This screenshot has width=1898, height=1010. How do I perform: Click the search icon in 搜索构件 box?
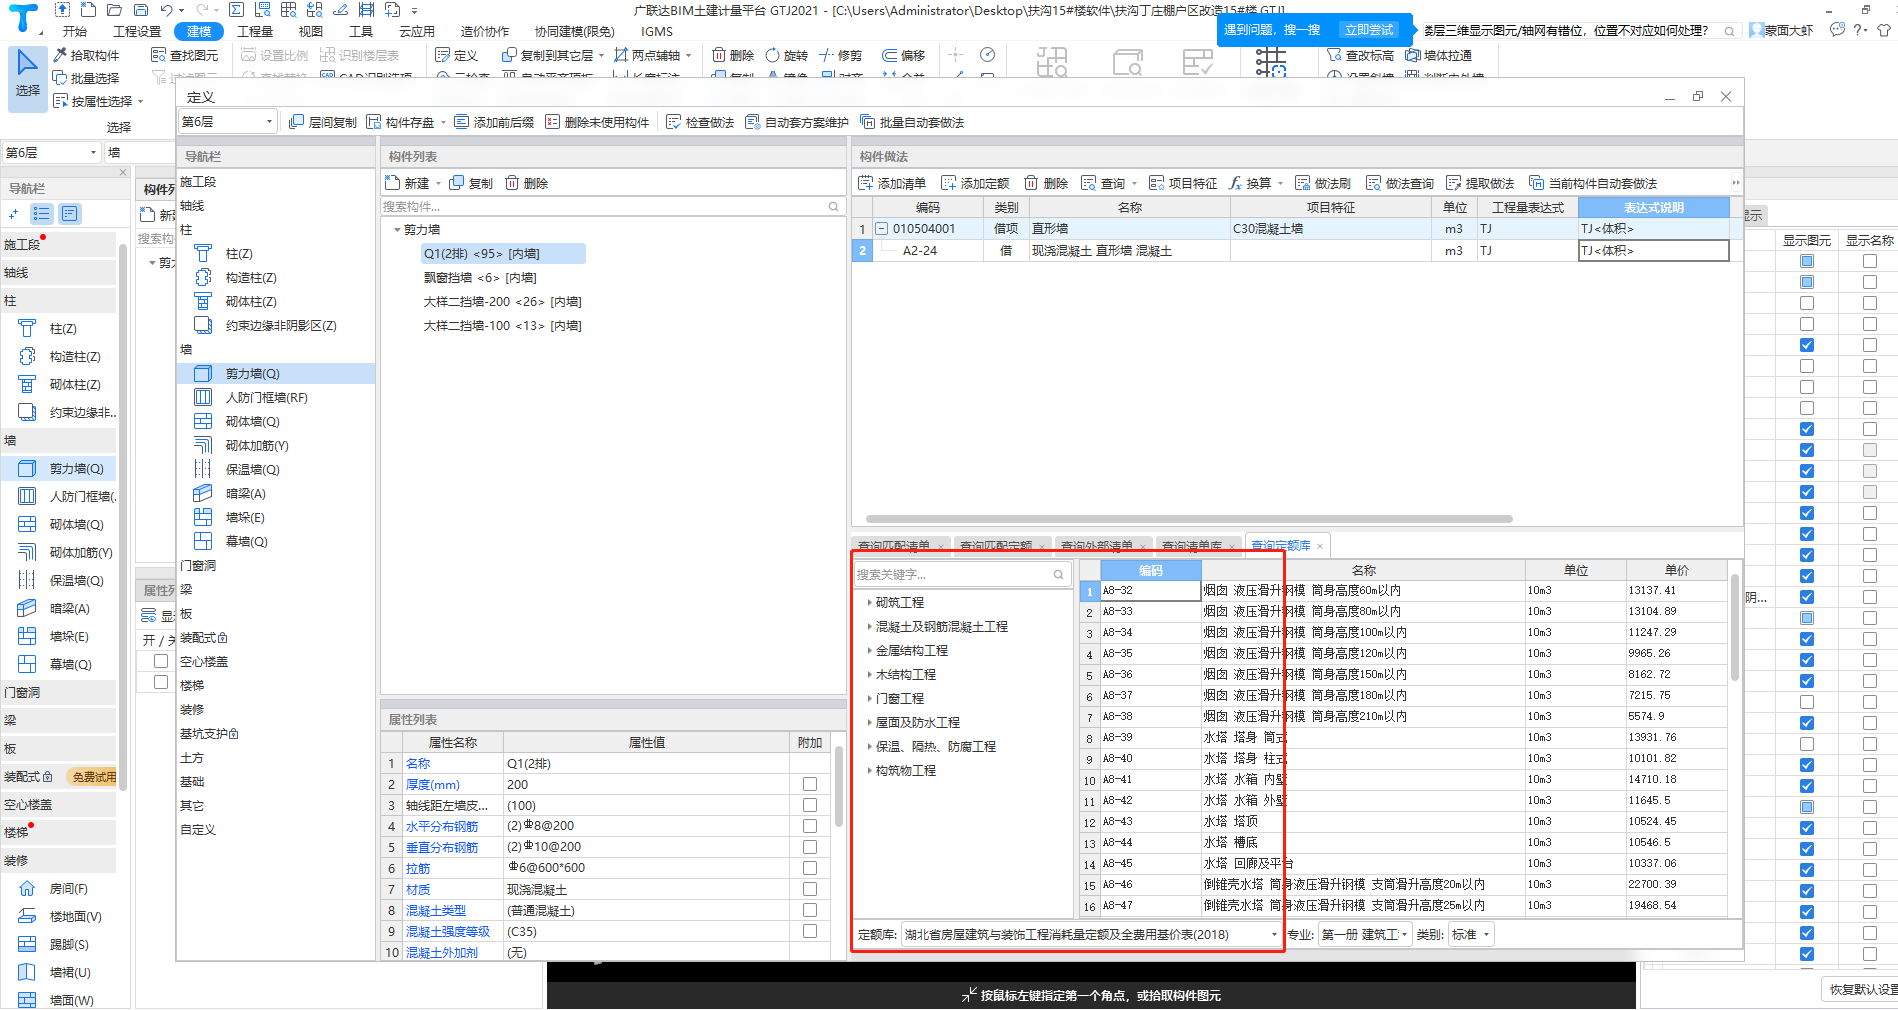[x=833, y=206]
